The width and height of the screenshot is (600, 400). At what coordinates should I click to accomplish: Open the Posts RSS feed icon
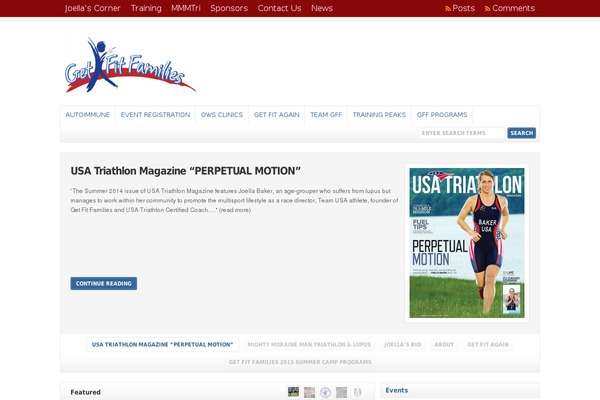point(448,9)
